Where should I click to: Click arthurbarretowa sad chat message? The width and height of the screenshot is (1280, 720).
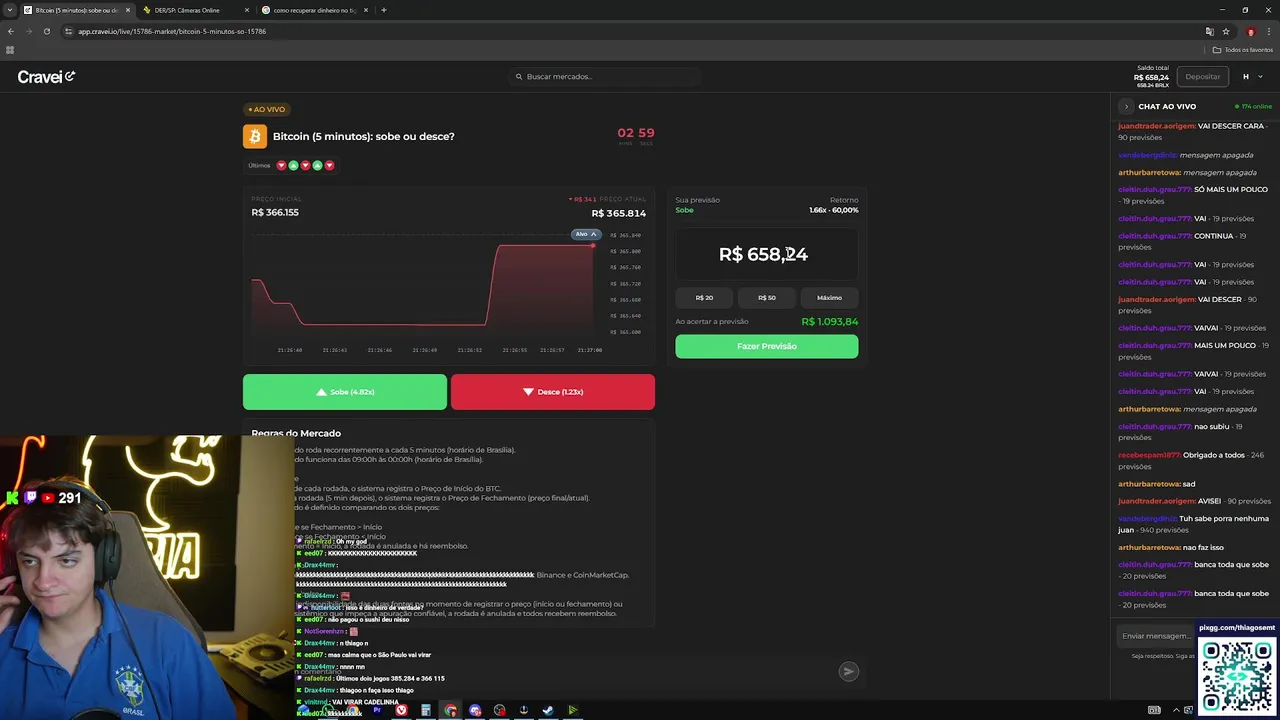click(1157, 484)
